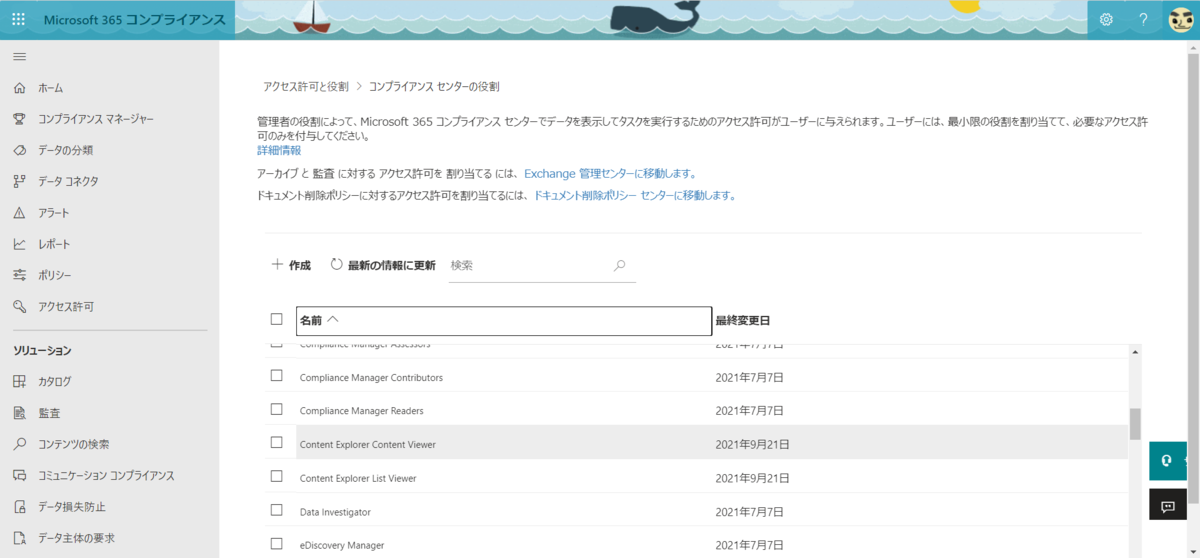Select the Data Investigator role name

(x=335, y=512)
